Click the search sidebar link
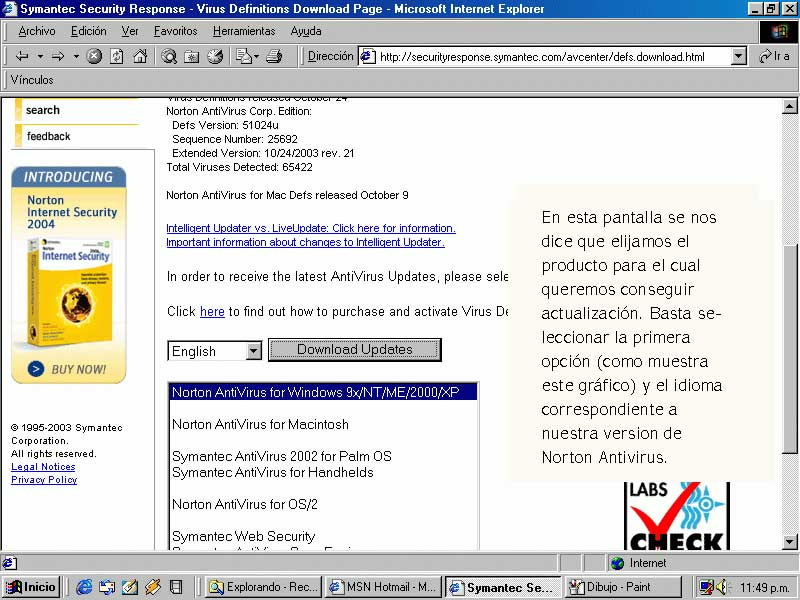The image size is (800, 600). [x=43, y=110]
